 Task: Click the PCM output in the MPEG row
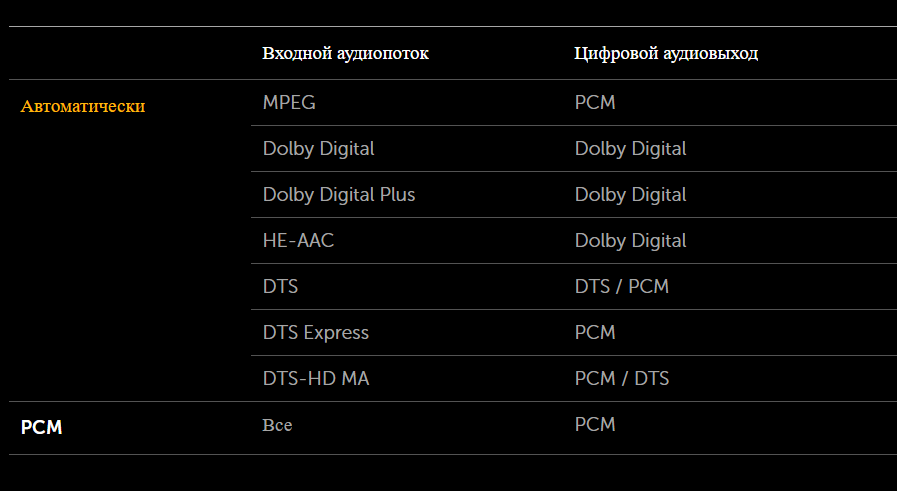pos(595,102)
